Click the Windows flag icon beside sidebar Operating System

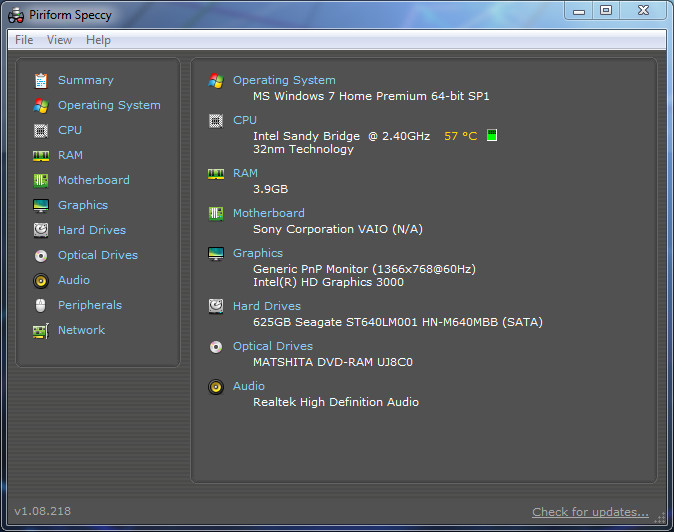41,105
